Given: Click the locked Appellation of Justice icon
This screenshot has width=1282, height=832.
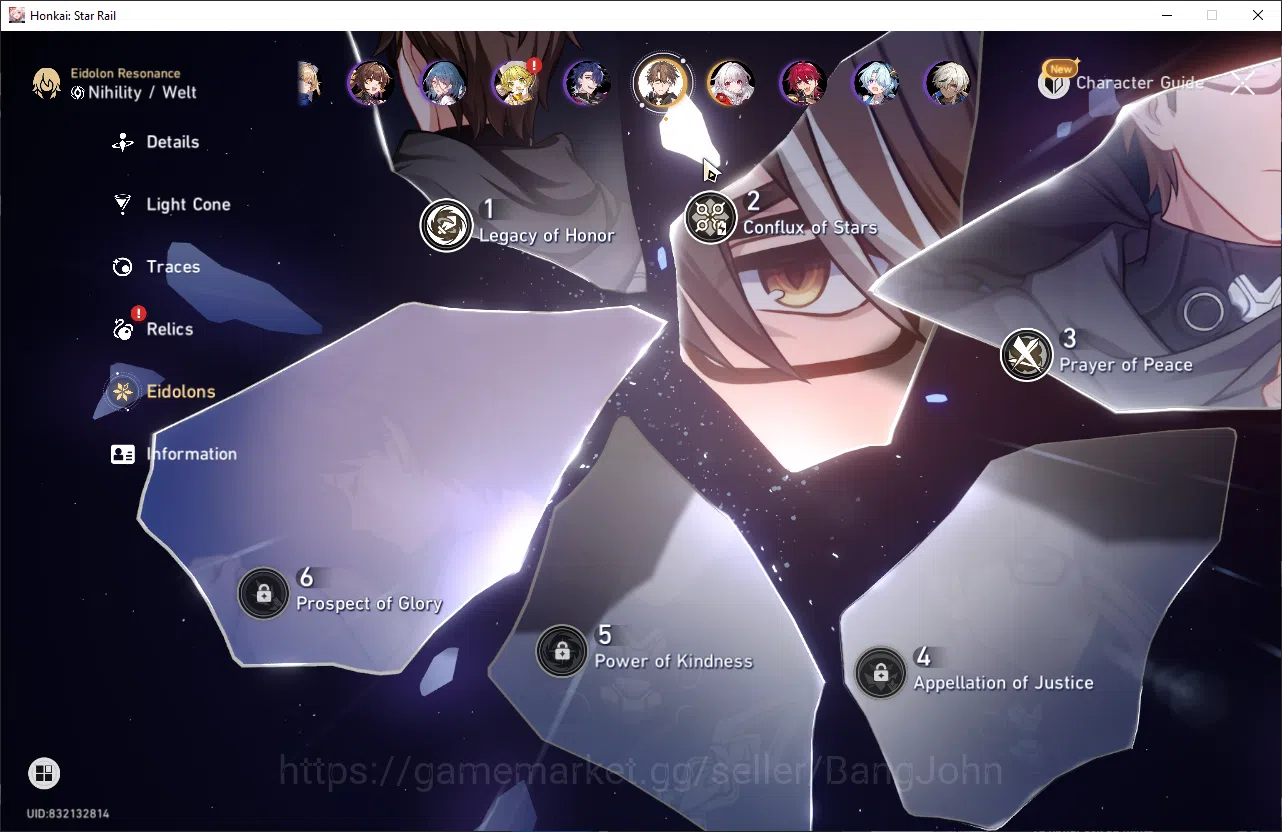Looking at the screenshot, I should coord(881,673).
